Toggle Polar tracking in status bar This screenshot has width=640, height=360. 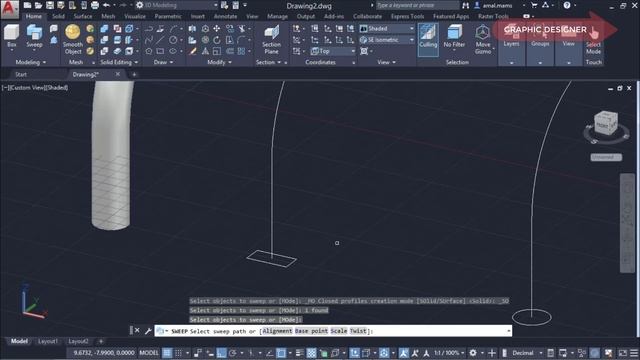233,353
